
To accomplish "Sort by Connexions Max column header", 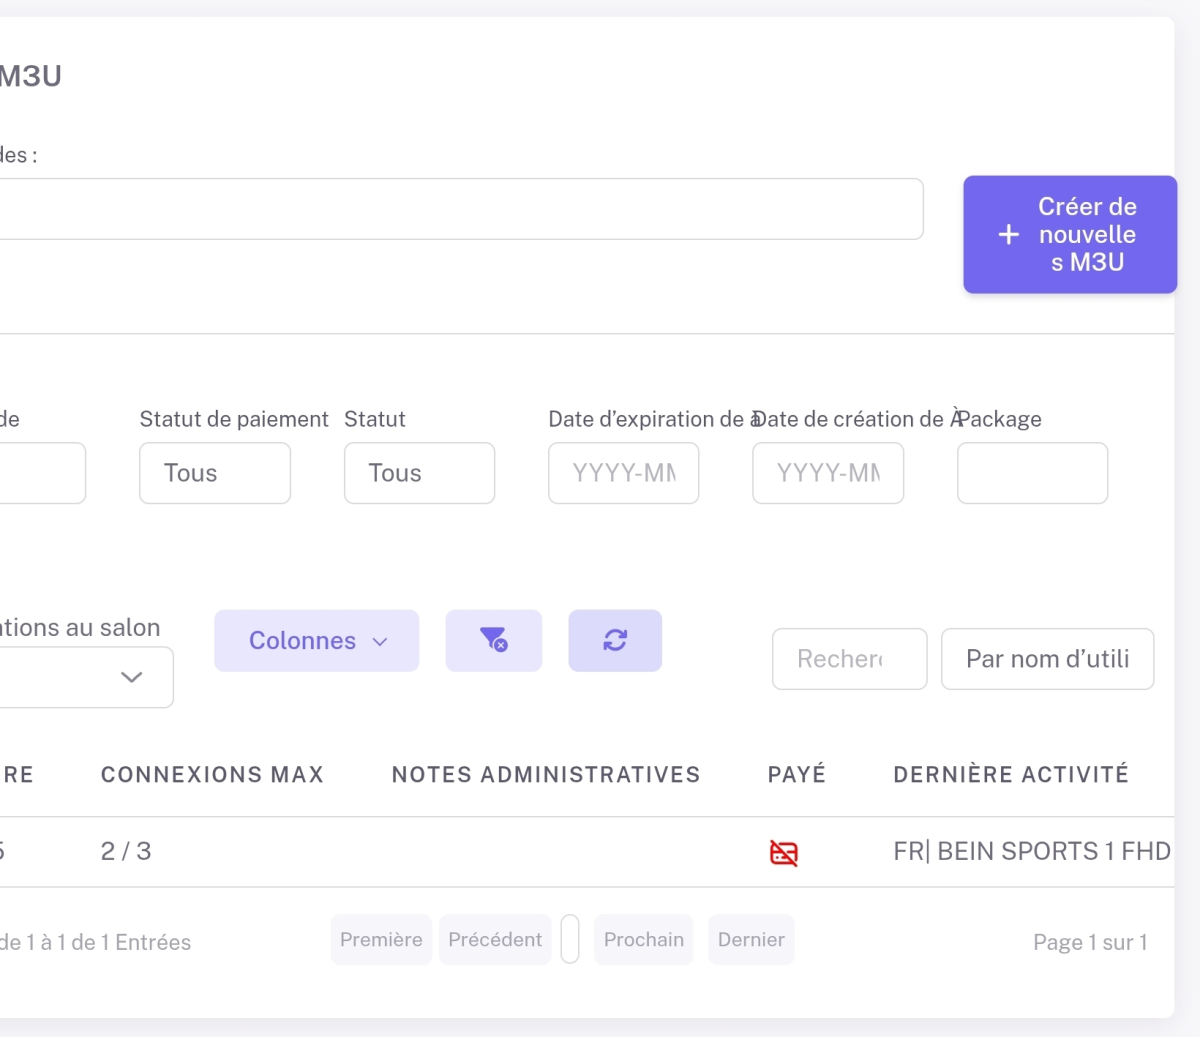I will 212,775.
